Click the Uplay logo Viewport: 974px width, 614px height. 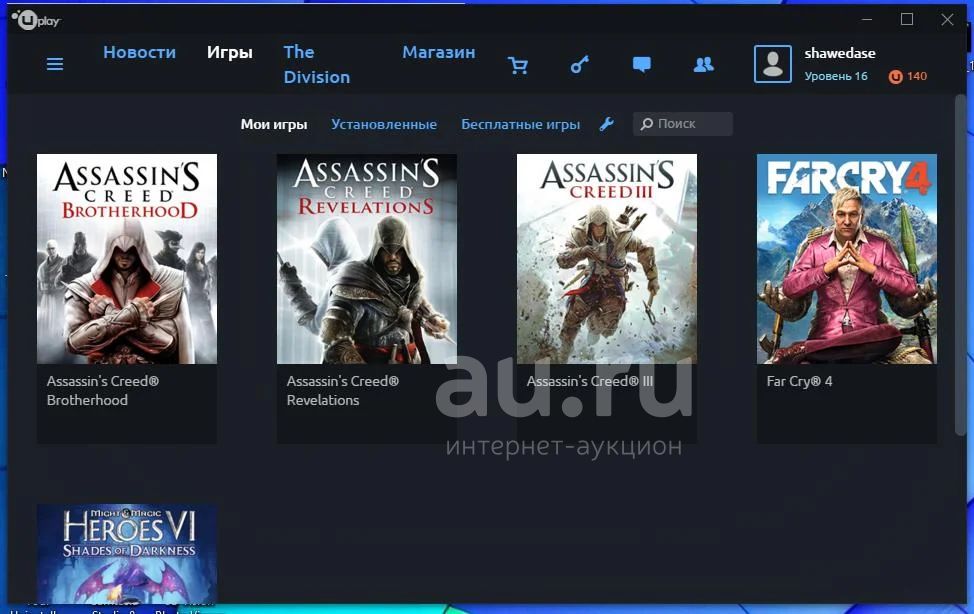click(x=36, y=20)
